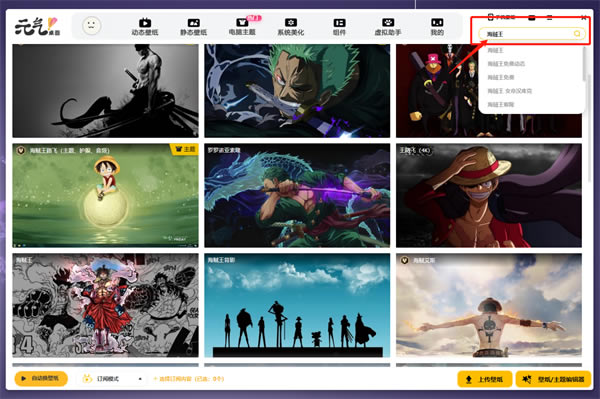This screenshot has height=399, width=600.
Task: Click the 选择订阅内容 link
Action: point(189,379)
